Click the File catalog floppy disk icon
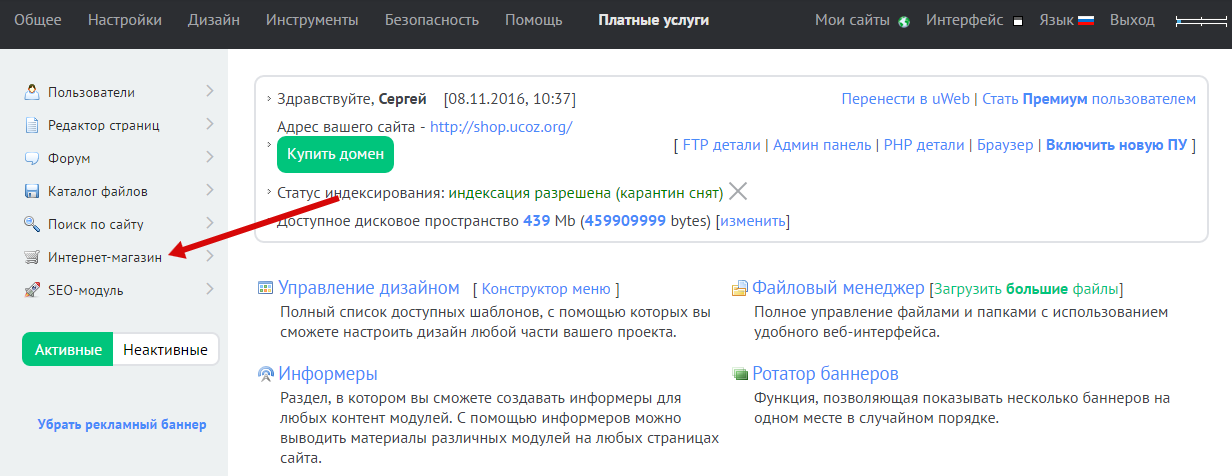This screenshot has width=1232, height=476. coord(32,191)
